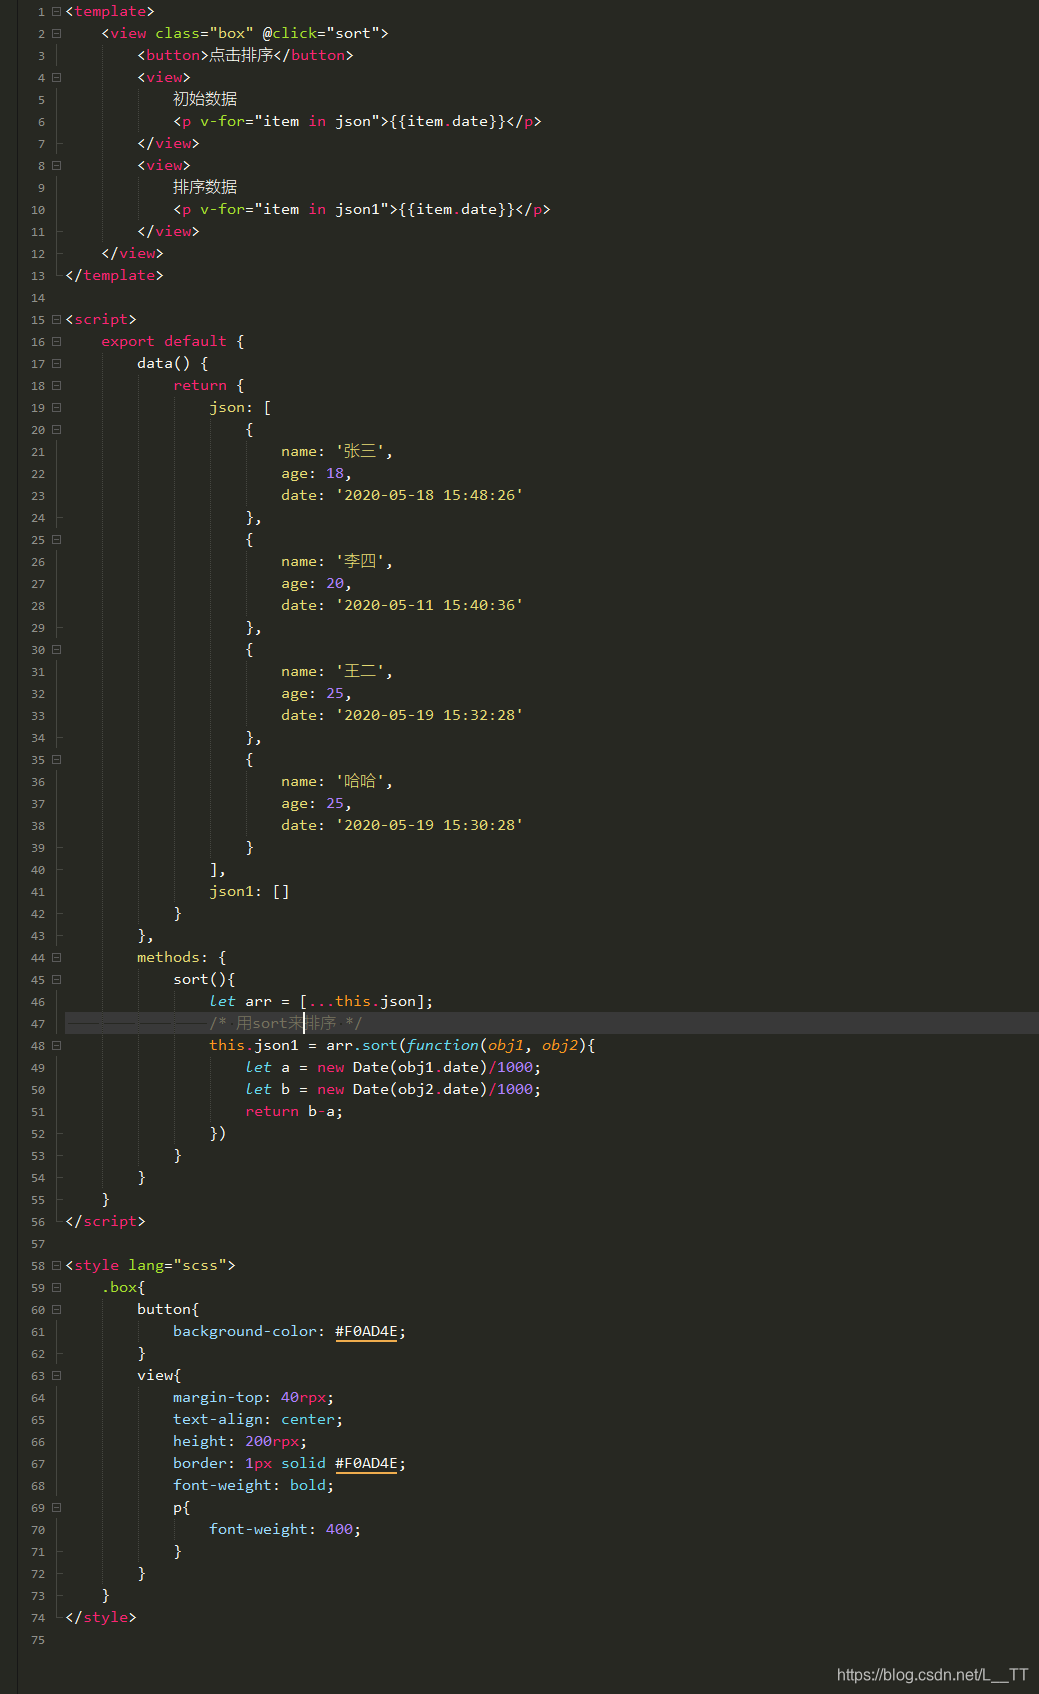Click lang="scss" attribute in style tag
Viewport: 1039px width, 1694px height.
[x=177, y=1265]
